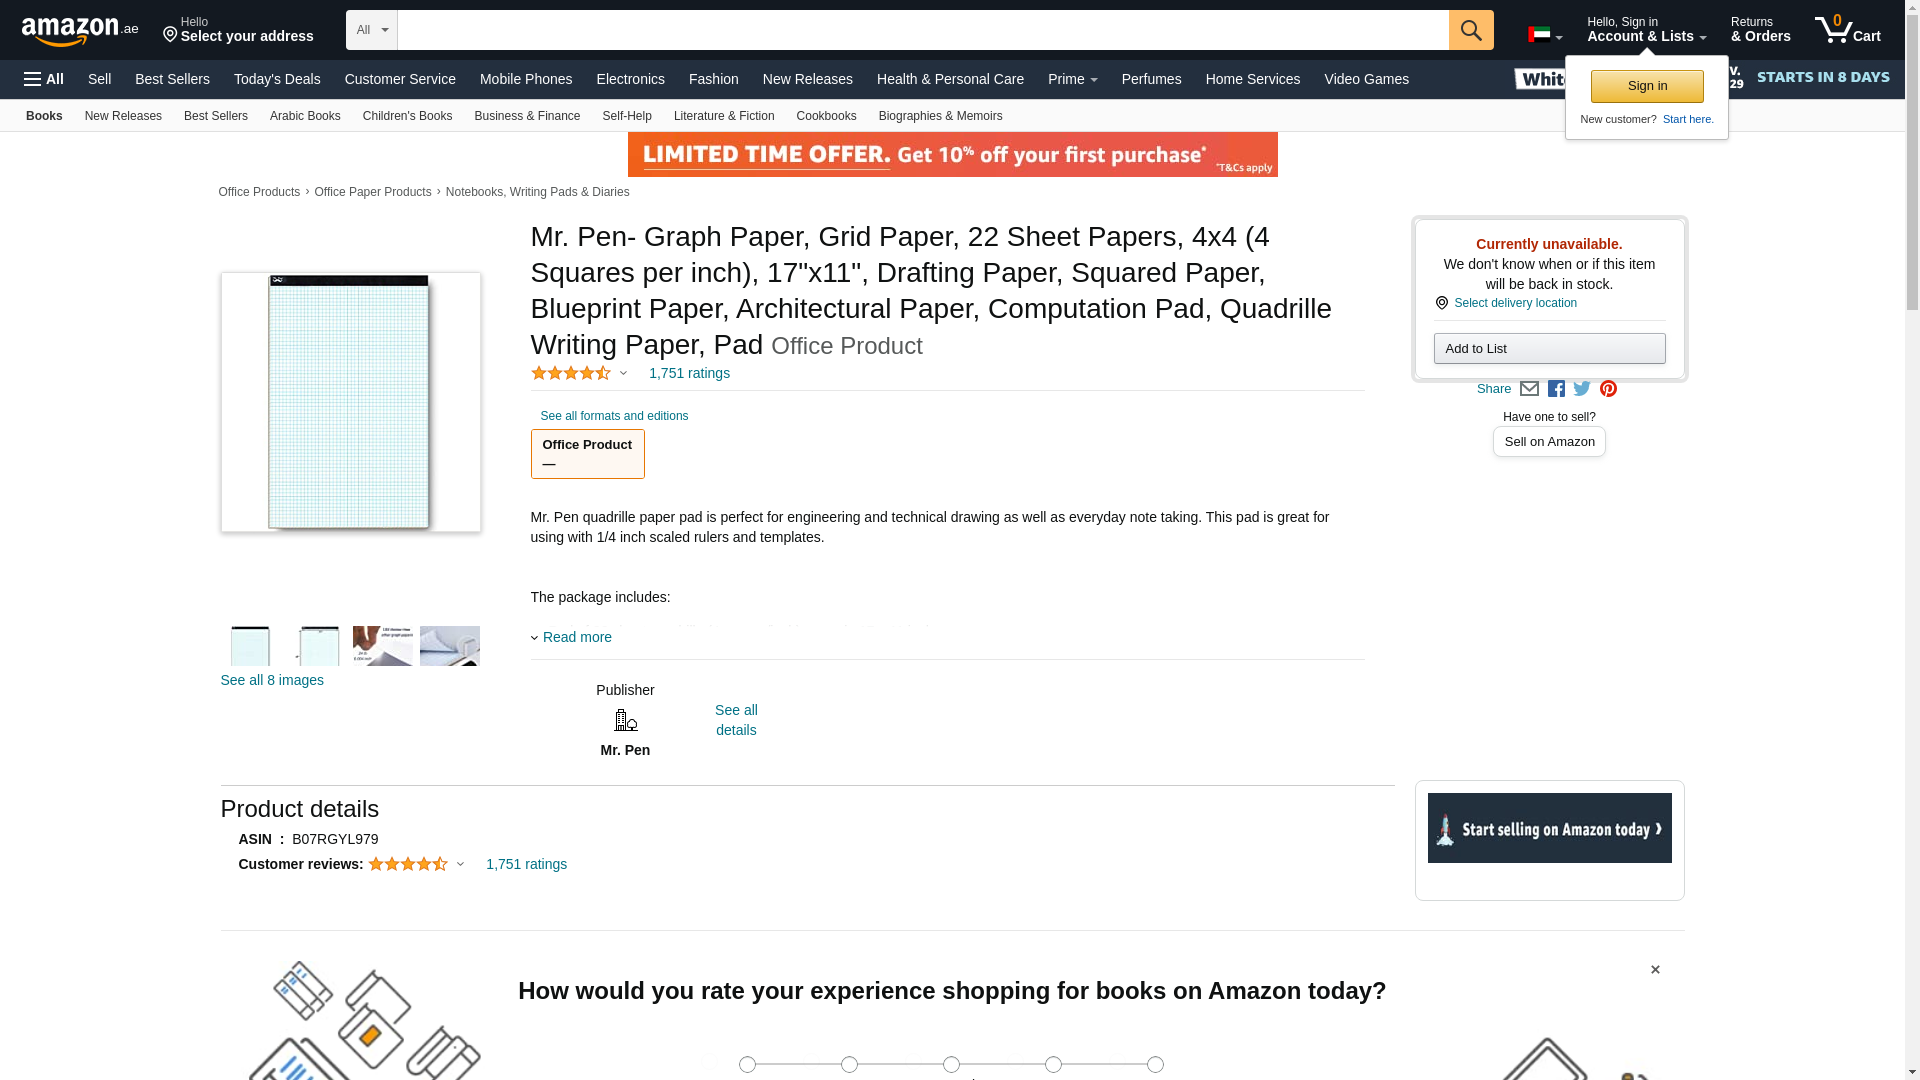
Task: Go to Amazon.ae home logo
Action: click(x=80, y=31)
